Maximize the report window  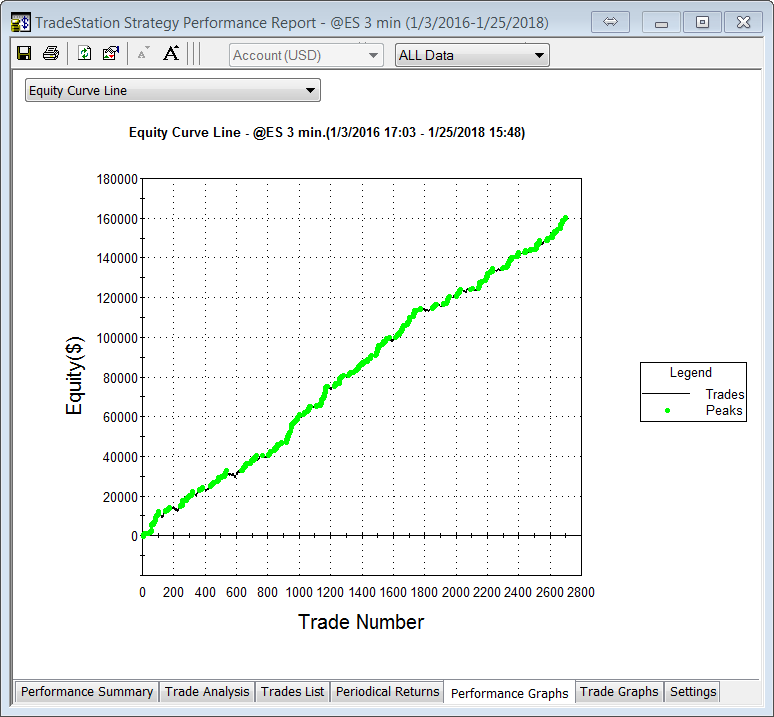703,22
